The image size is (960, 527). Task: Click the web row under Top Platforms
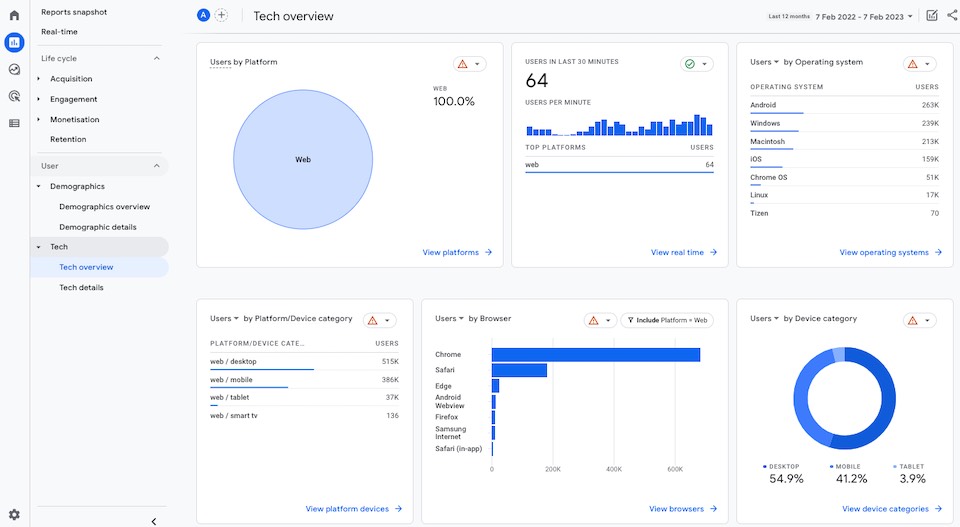(x=619, y=165)
